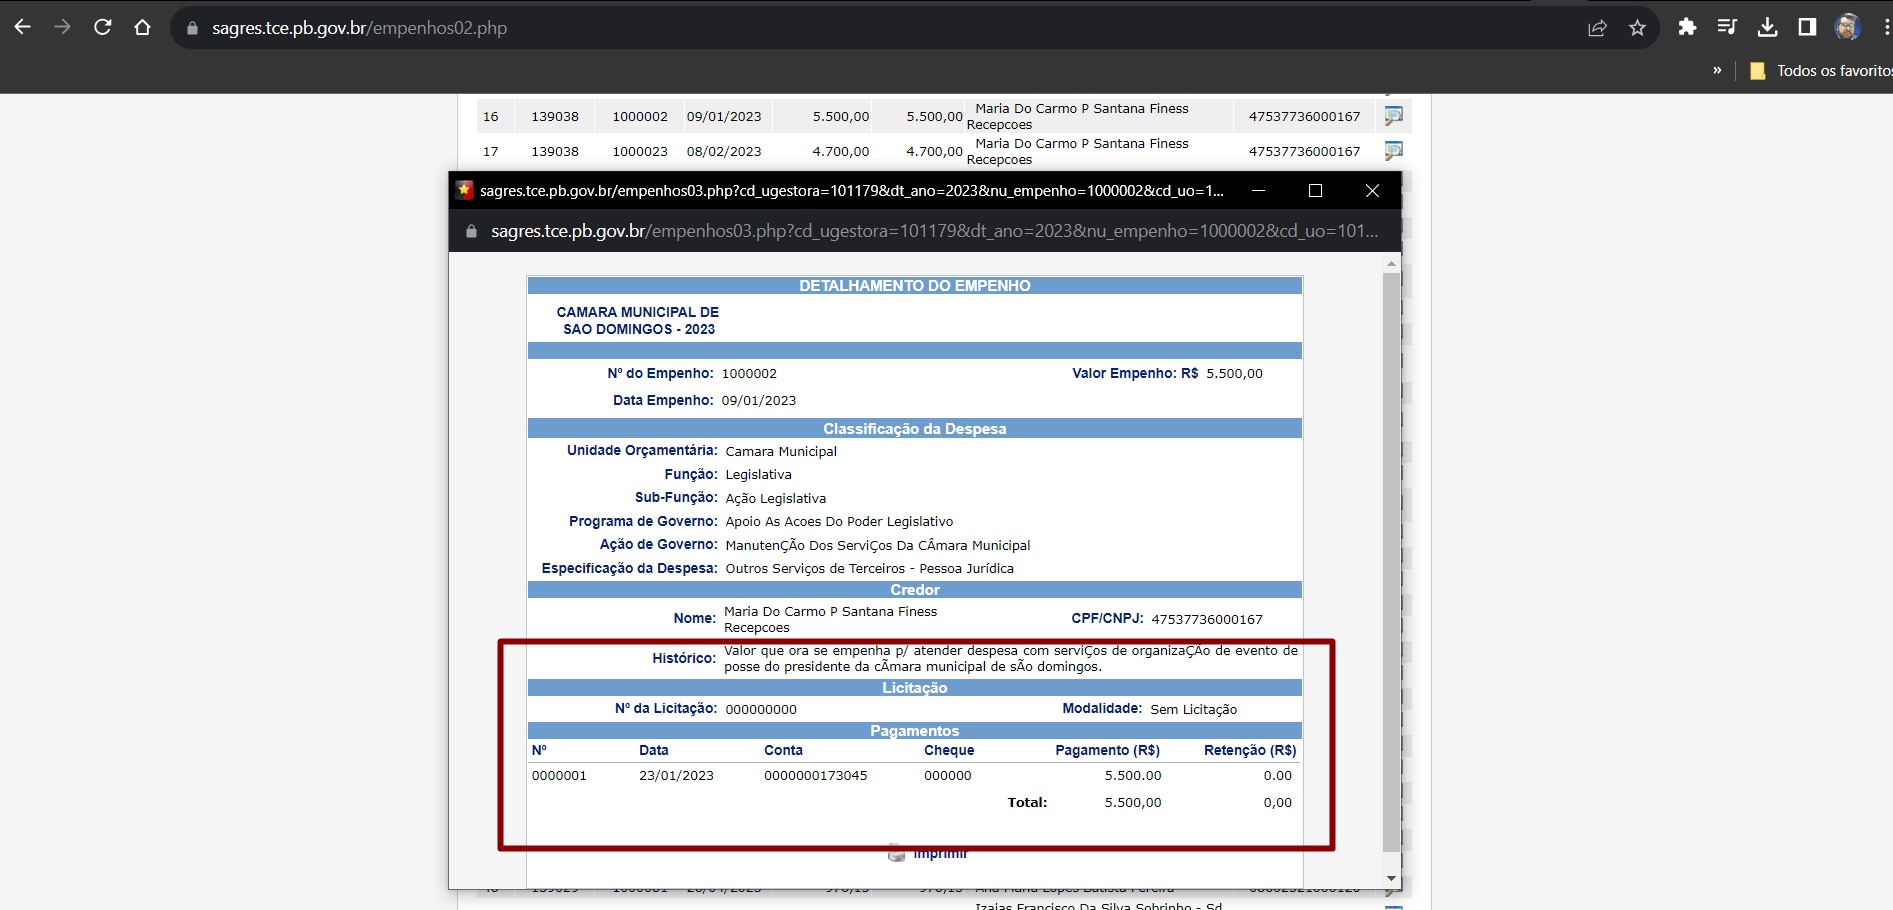Open the Todos os favoritos folder
This screenshot has height=910, width=1893.
1822,71
